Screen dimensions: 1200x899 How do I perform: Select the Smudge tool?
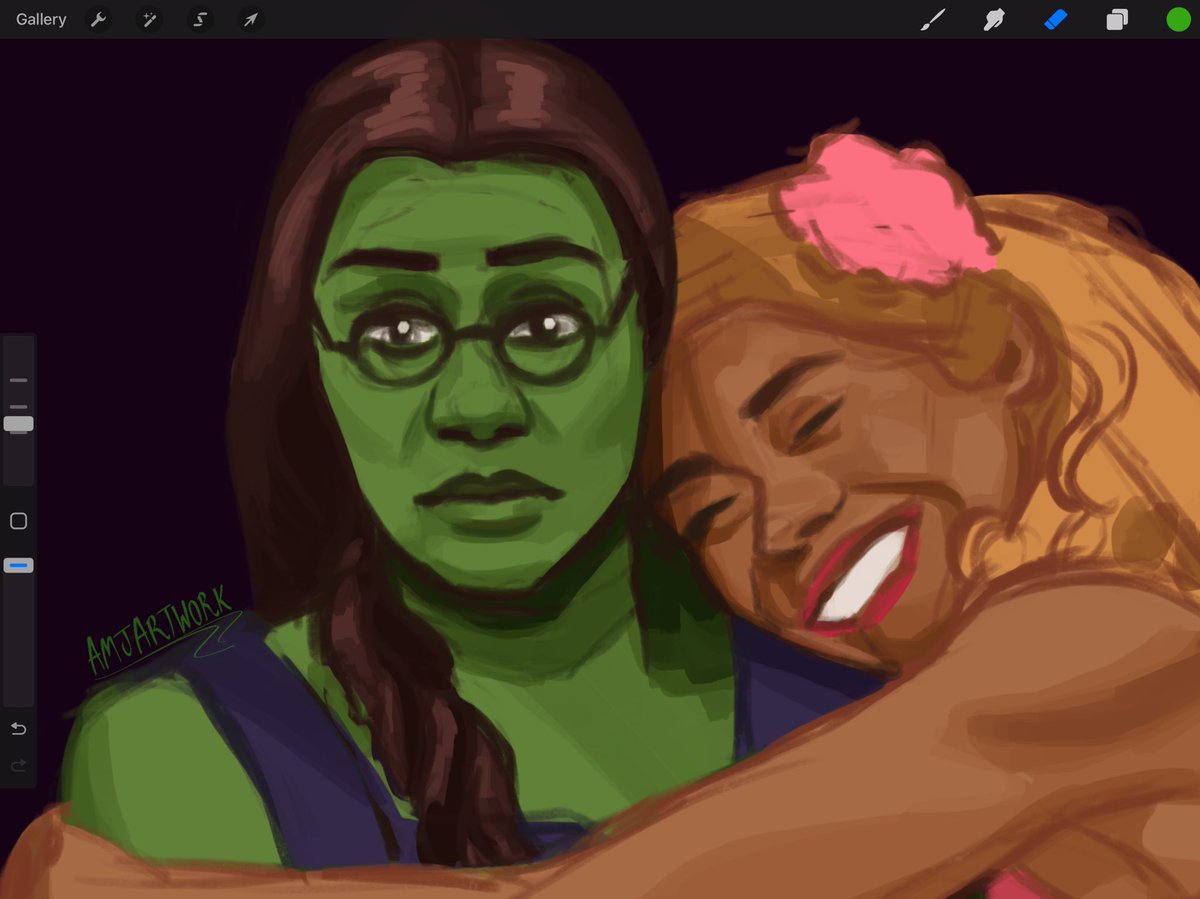pos(993,19)
